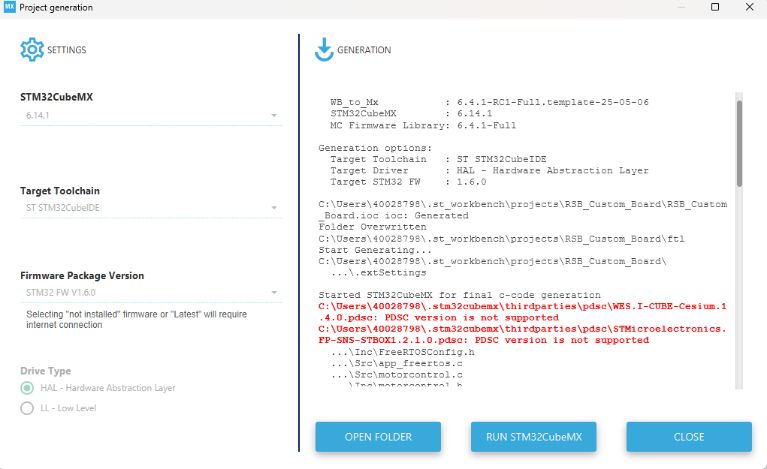Click the 'MC Firmware Library: 6.4.1-Full' line

[423, 125]
